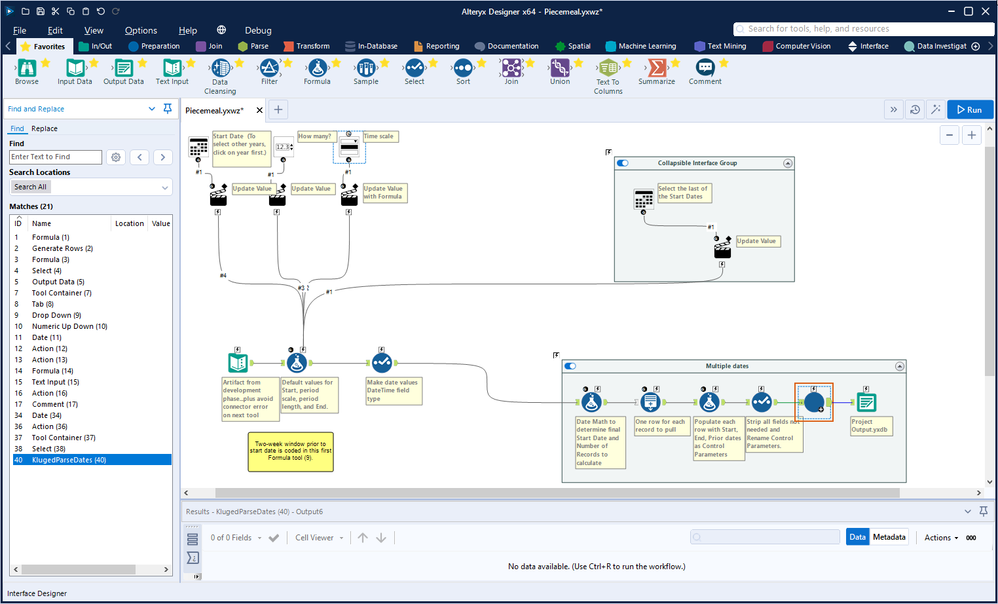998x604 pixels.
Task: Add a new workflow tab
Action: tap(278, 109)
